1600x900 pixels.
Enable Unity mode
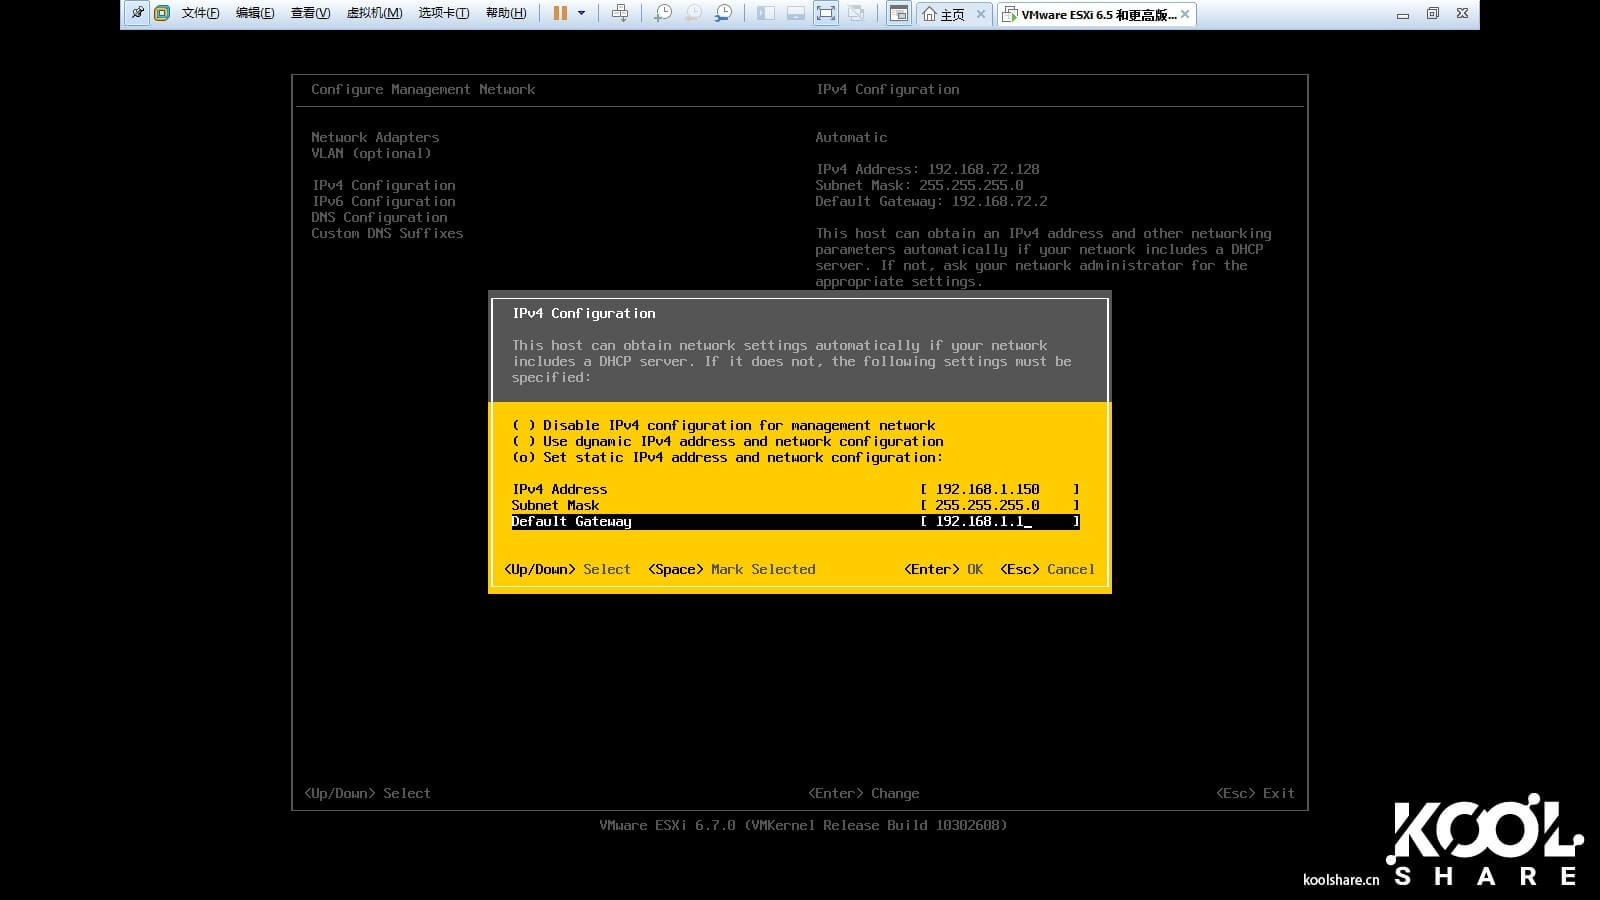(x=856, y=13)
